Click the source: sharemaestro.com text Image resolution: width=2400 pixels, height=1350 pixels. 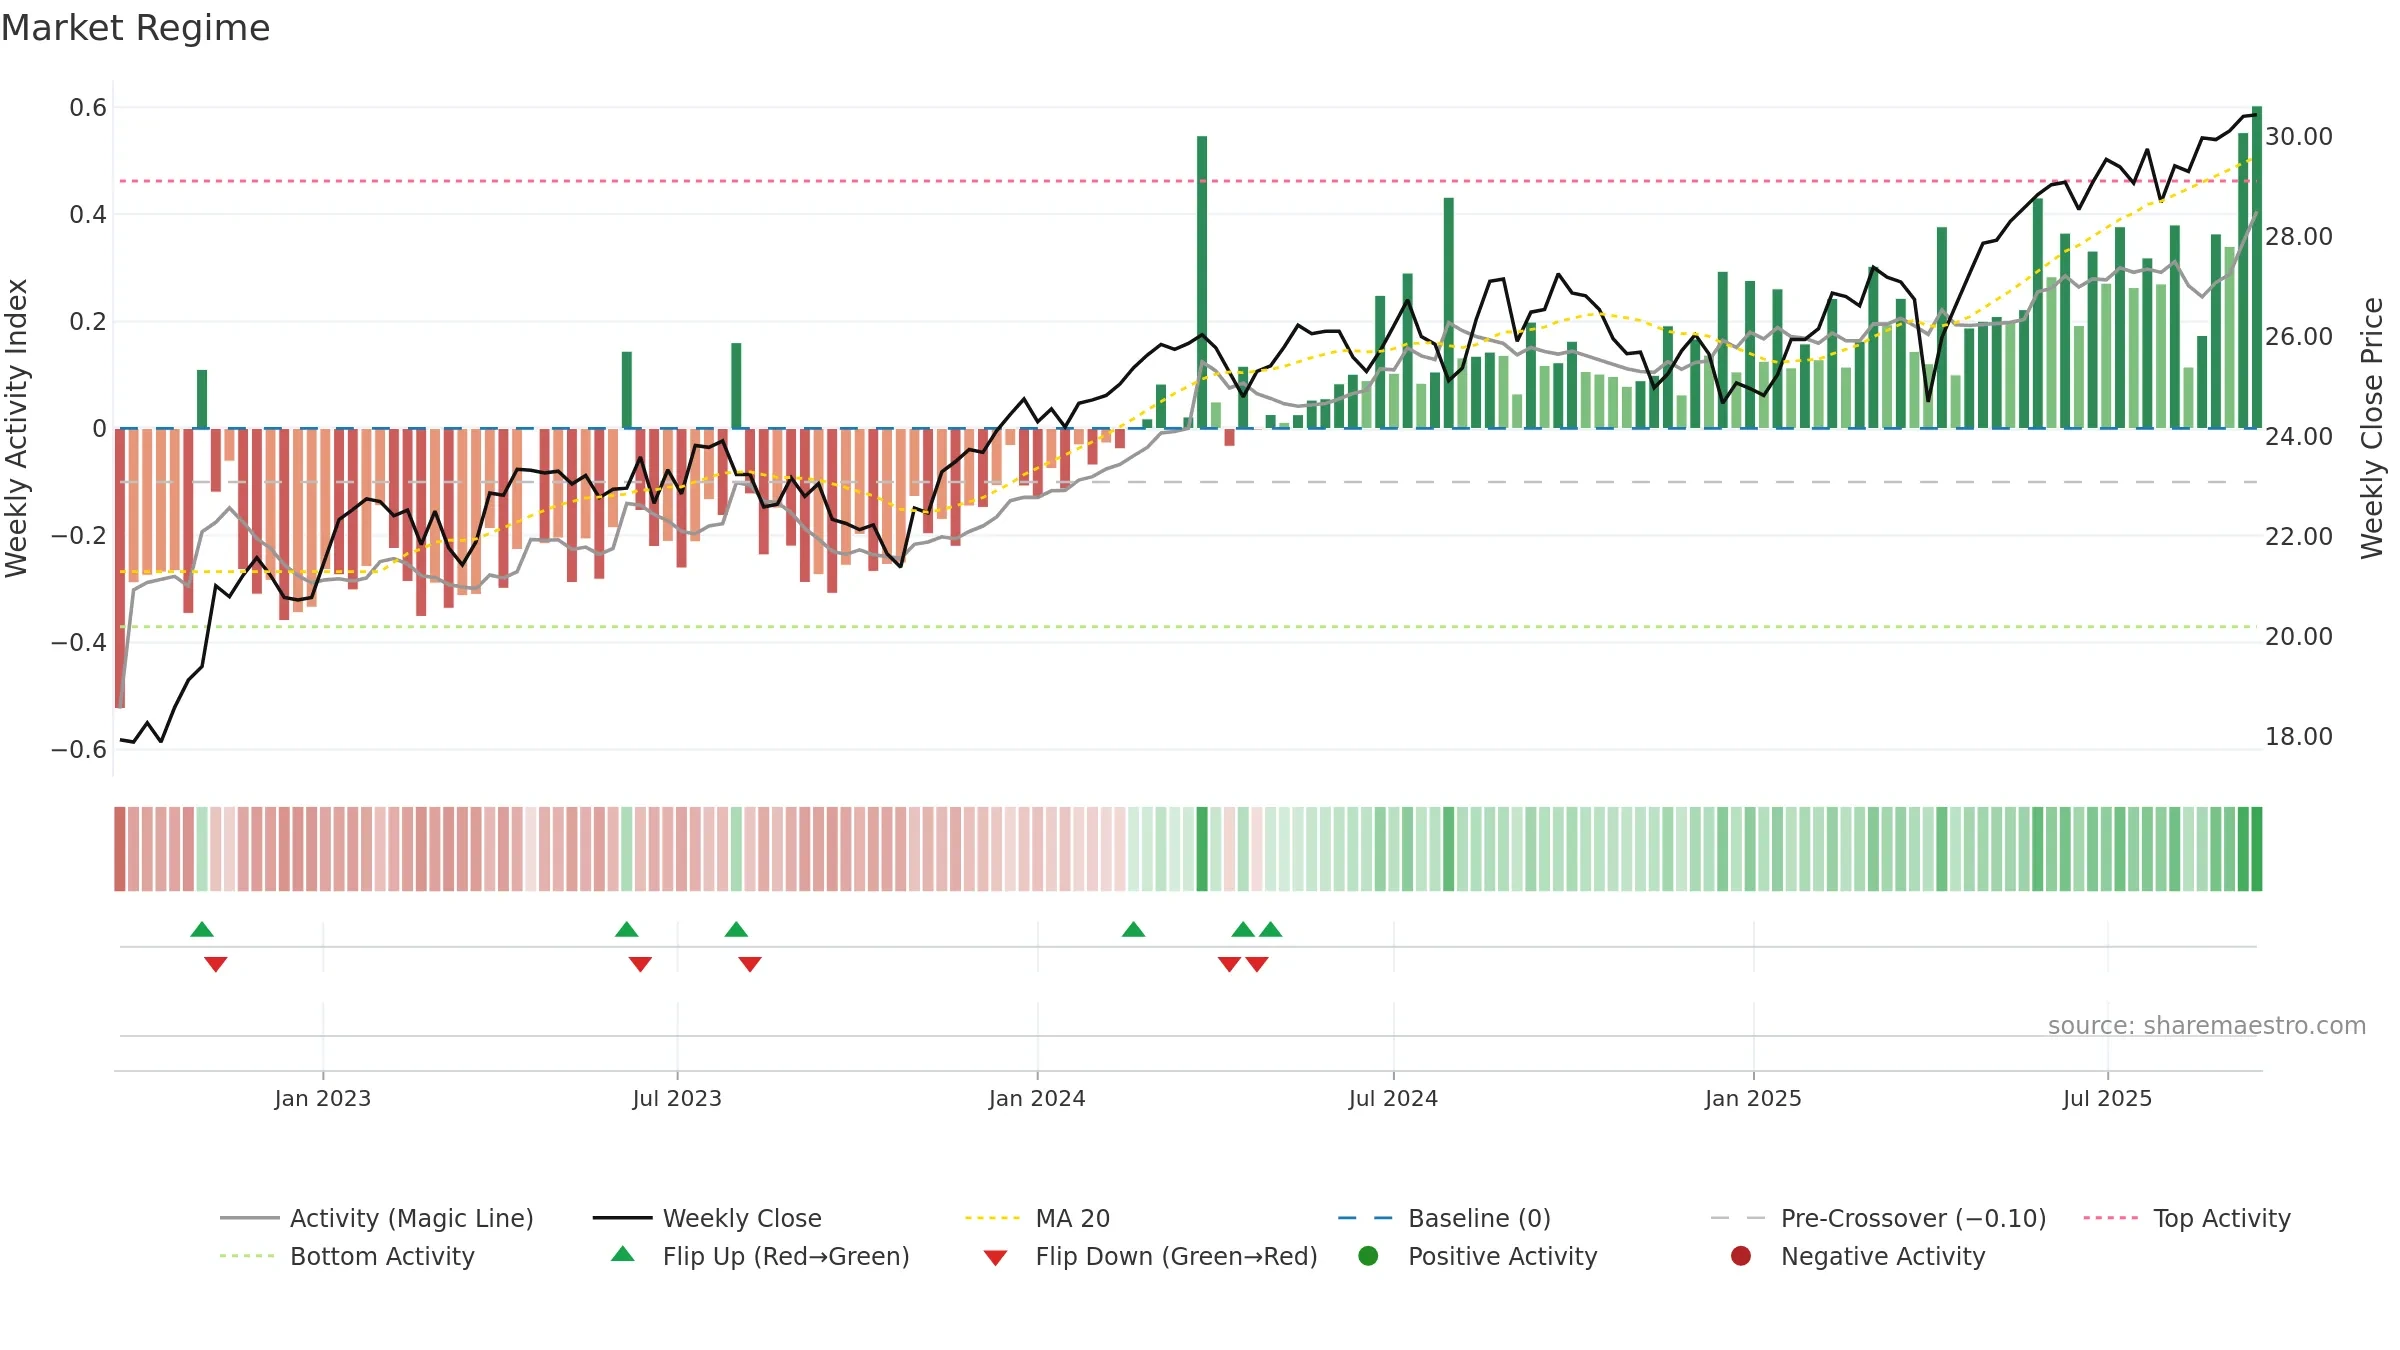pos(2207,1026)
